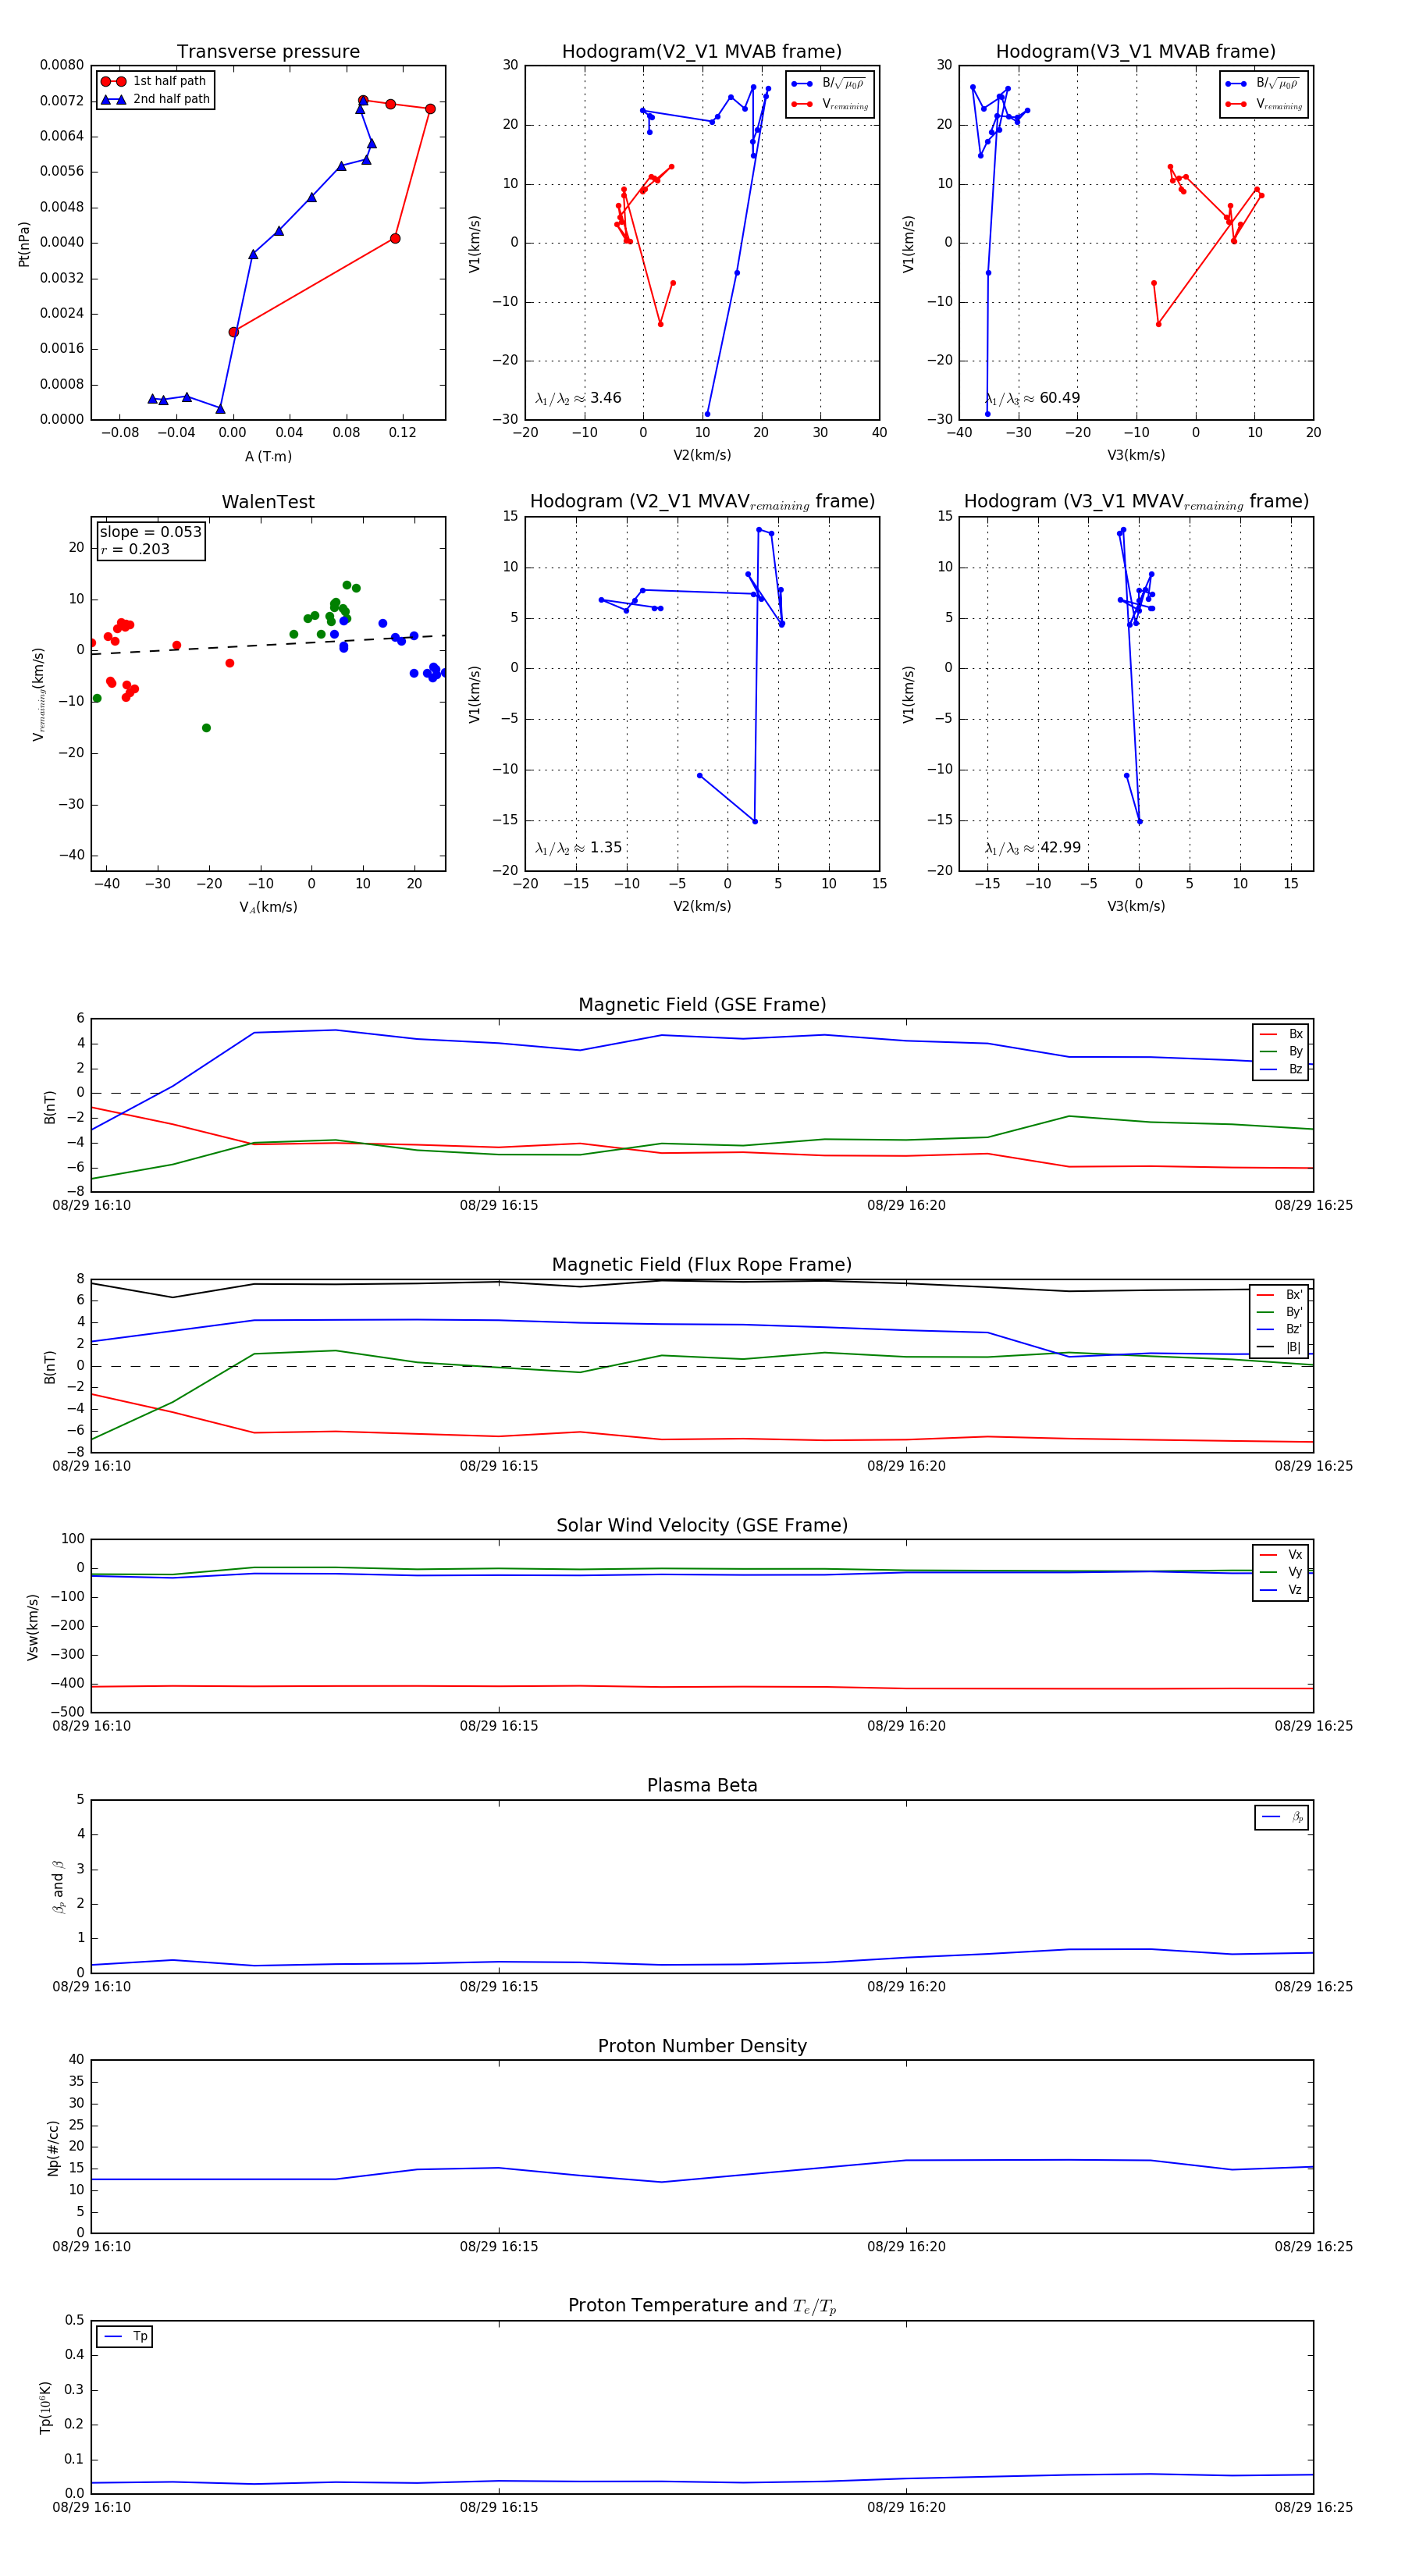Click the 'Tp(10^6K)' y-axis label

coord(45,2407)
